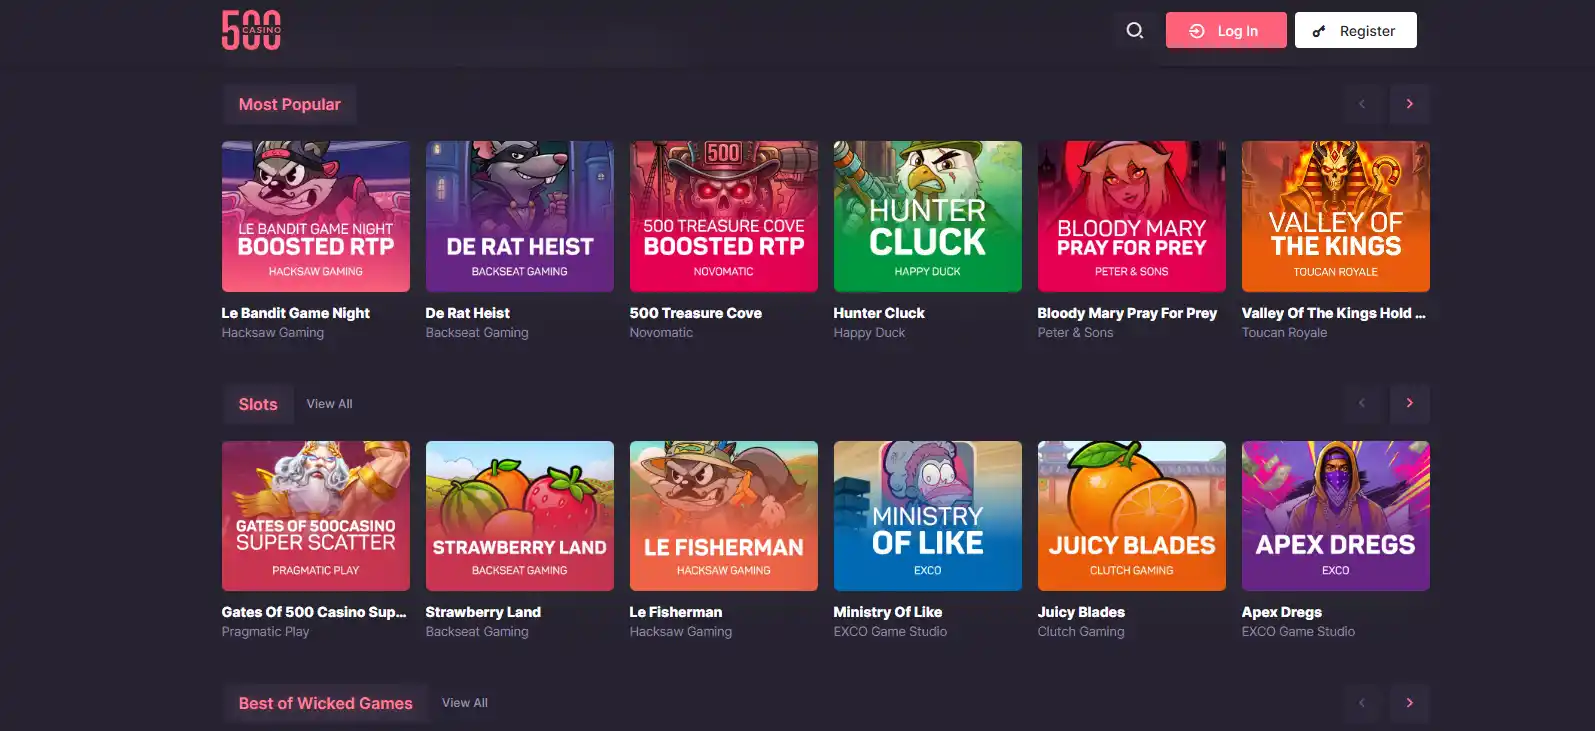Go to previous Slots games

click(x=1362, y=403)
